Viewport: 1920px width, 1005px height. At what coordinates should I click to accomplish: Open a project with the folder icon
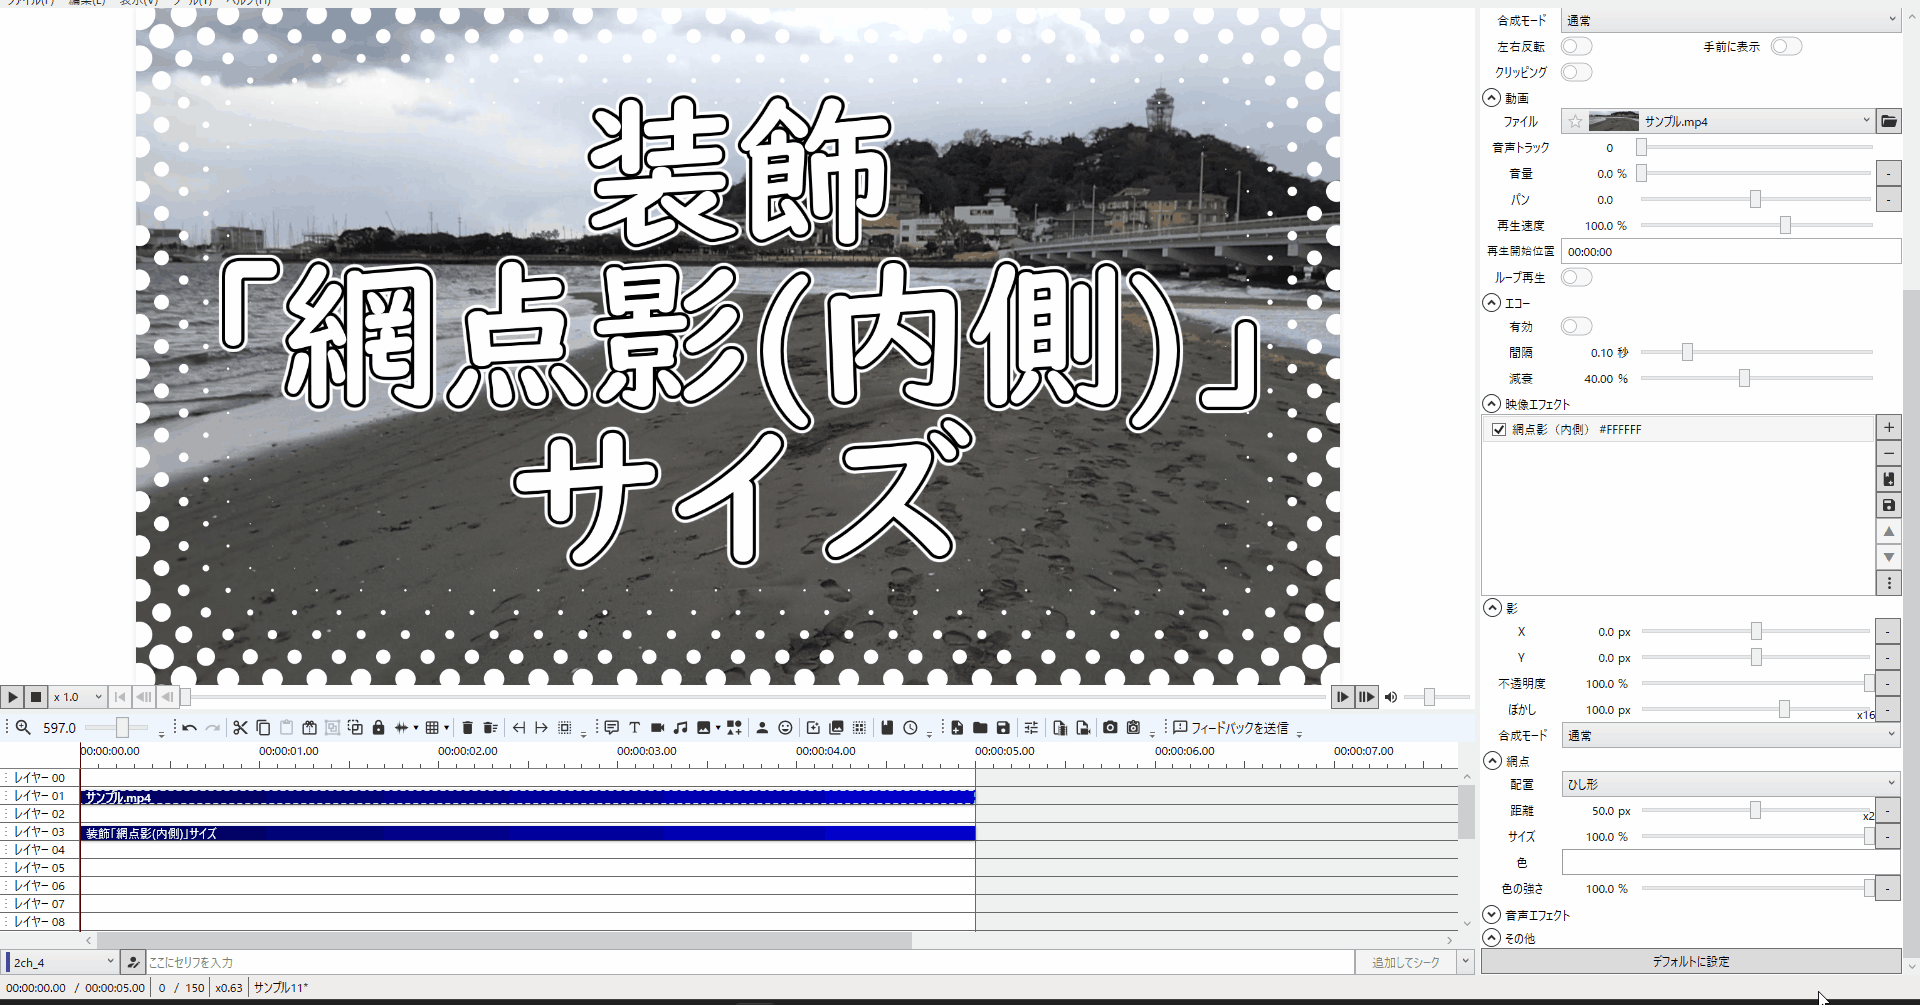point(980,728)
